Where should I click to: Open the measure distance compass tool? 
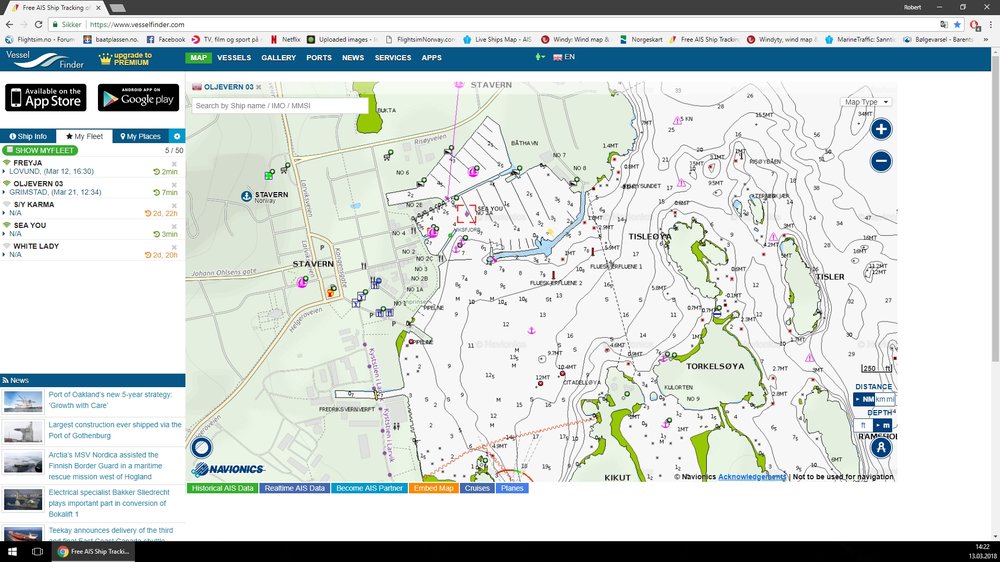[x=881, y=448]
